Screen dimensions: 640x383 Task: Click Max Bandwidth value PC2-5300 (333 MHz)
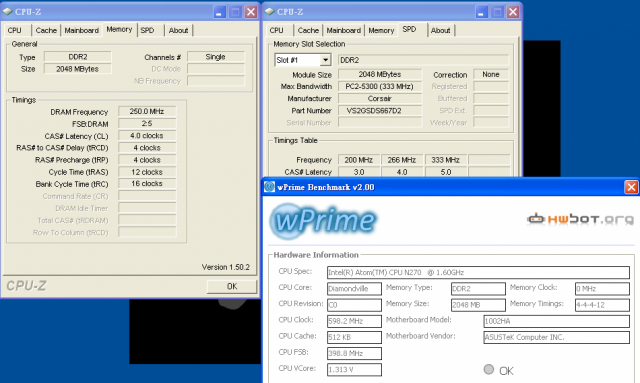point(380,87)
